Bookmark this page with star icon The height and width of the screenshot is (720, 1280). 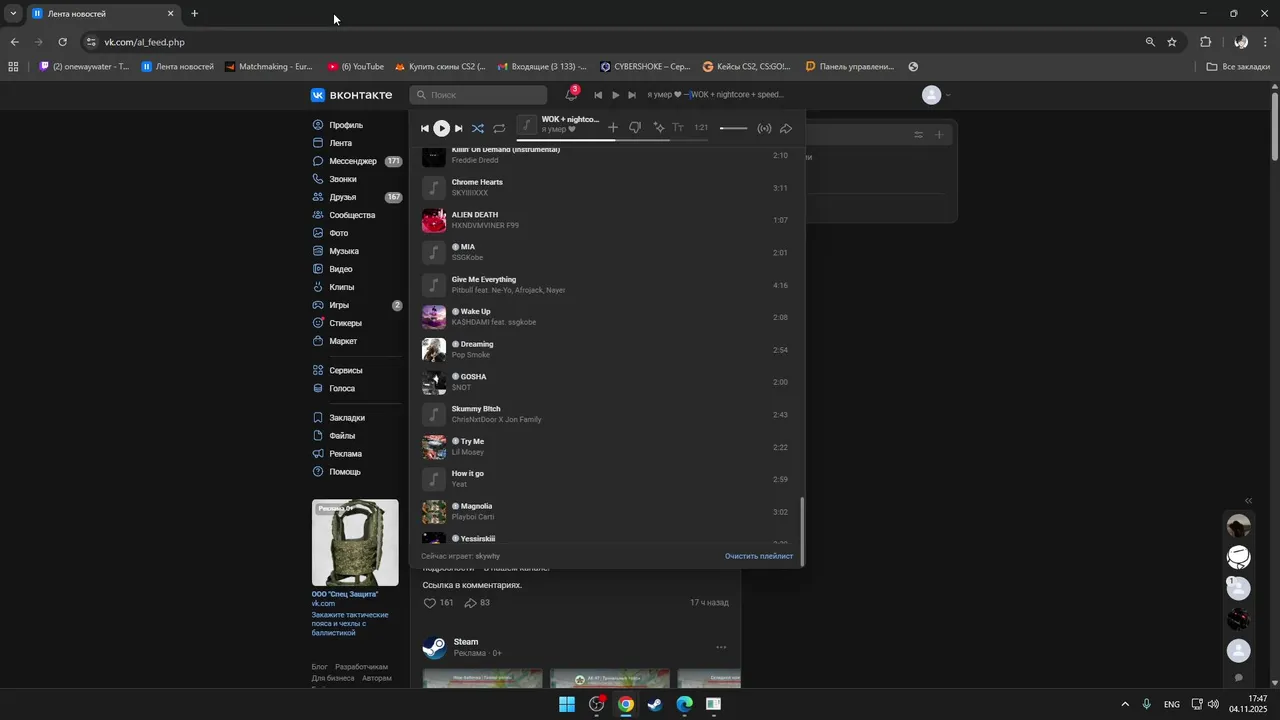point(1172,42)
